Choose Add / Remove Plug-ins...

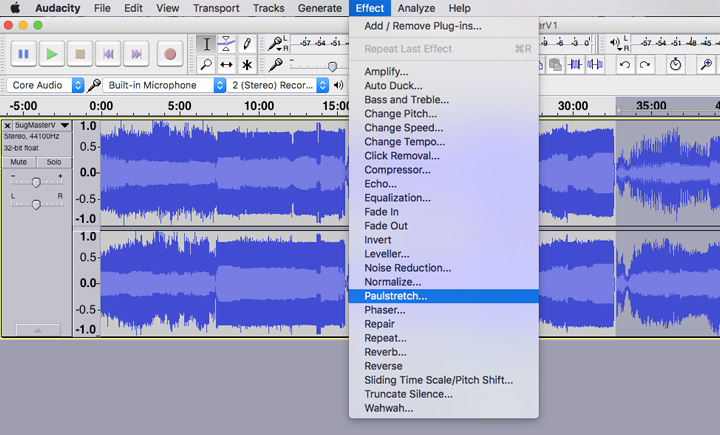pyautogui.click(x=444, y=26)
